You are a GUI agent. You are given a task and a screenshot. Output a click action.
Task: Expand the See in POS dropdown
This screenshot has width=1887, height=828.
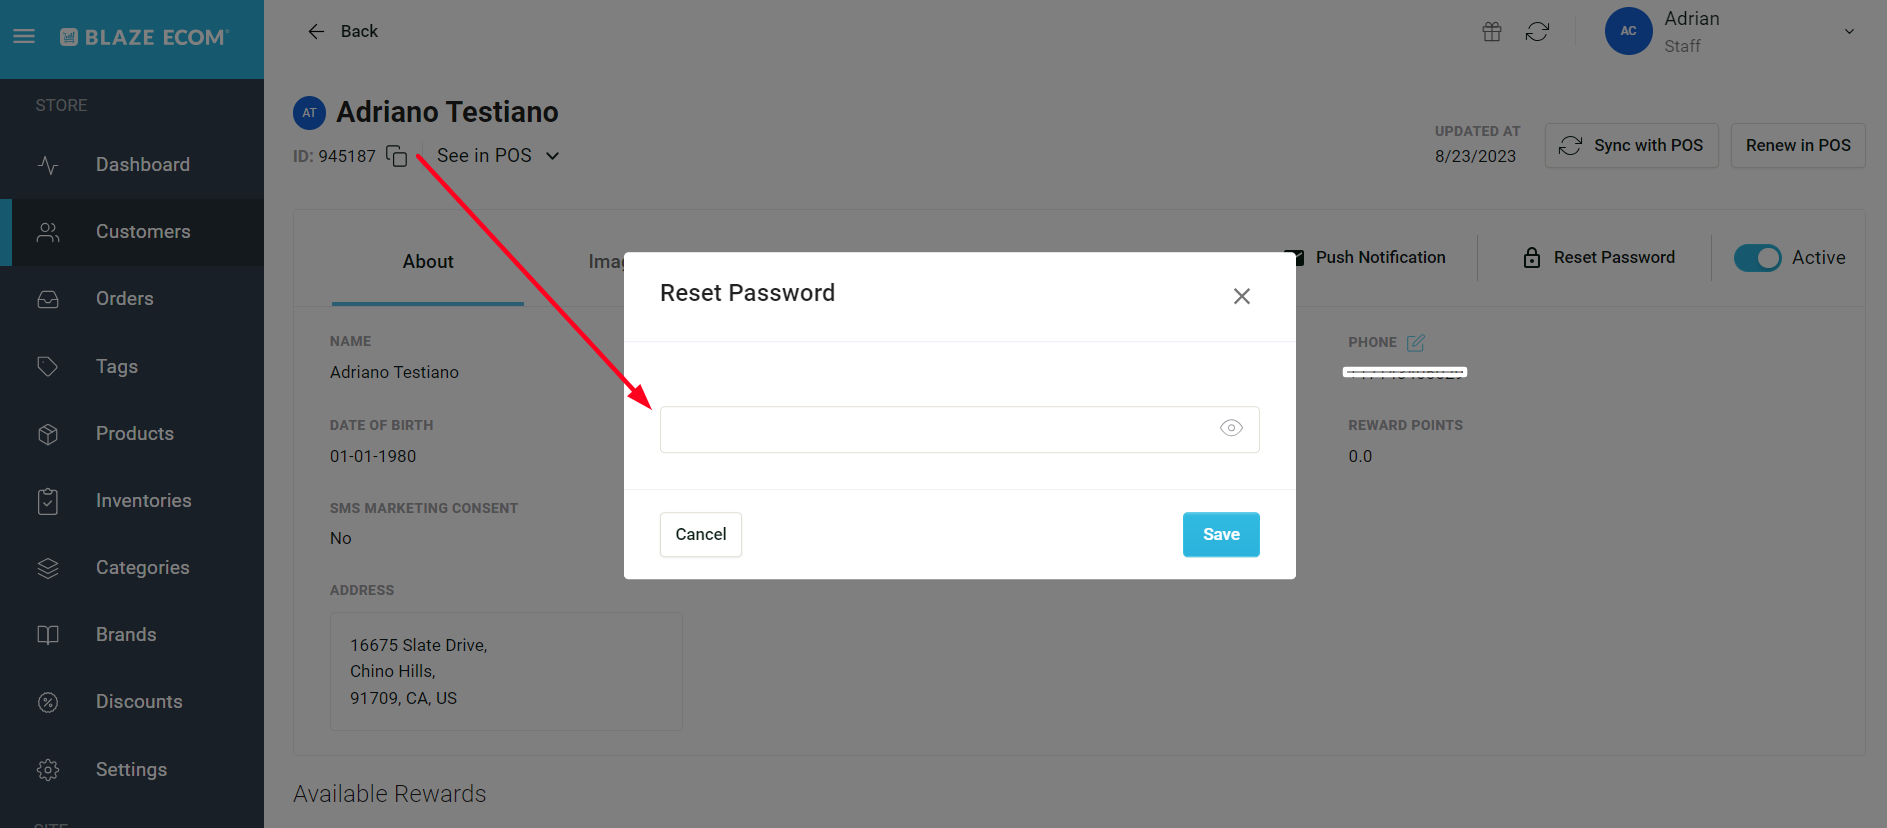pyautogui.click(x=552, y=155)
